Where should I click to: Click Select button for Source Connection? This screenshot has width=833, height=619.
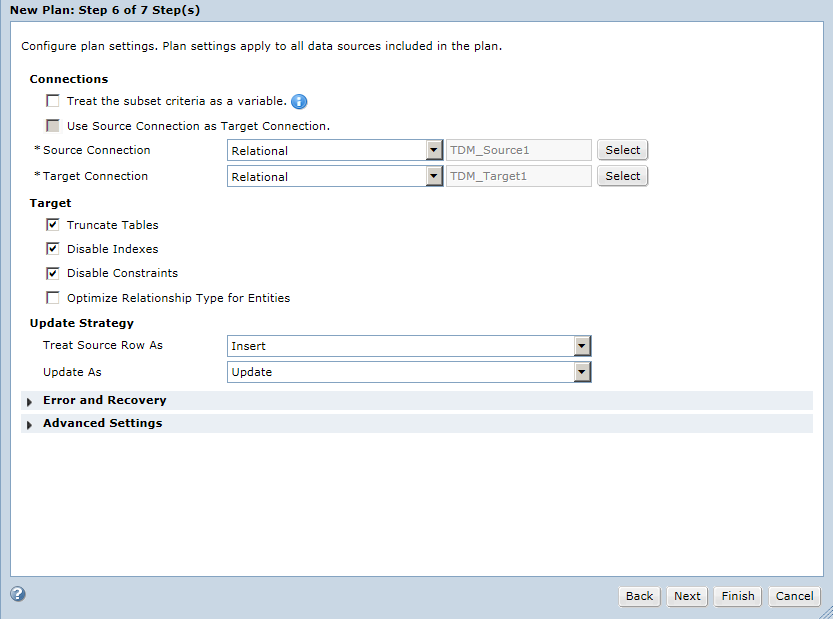(623, 150)
